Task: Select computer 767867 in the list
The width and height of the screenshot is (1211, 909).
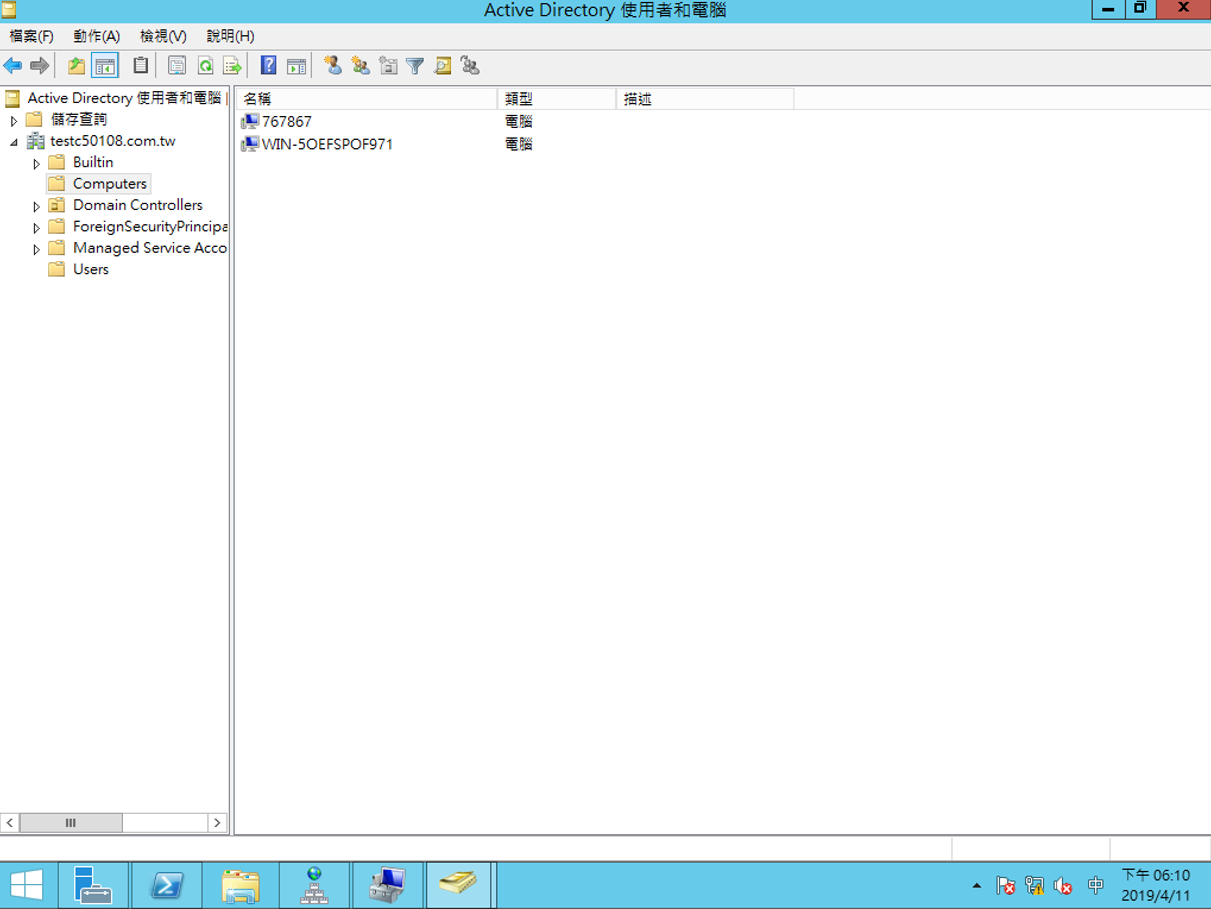Action: 286,122
